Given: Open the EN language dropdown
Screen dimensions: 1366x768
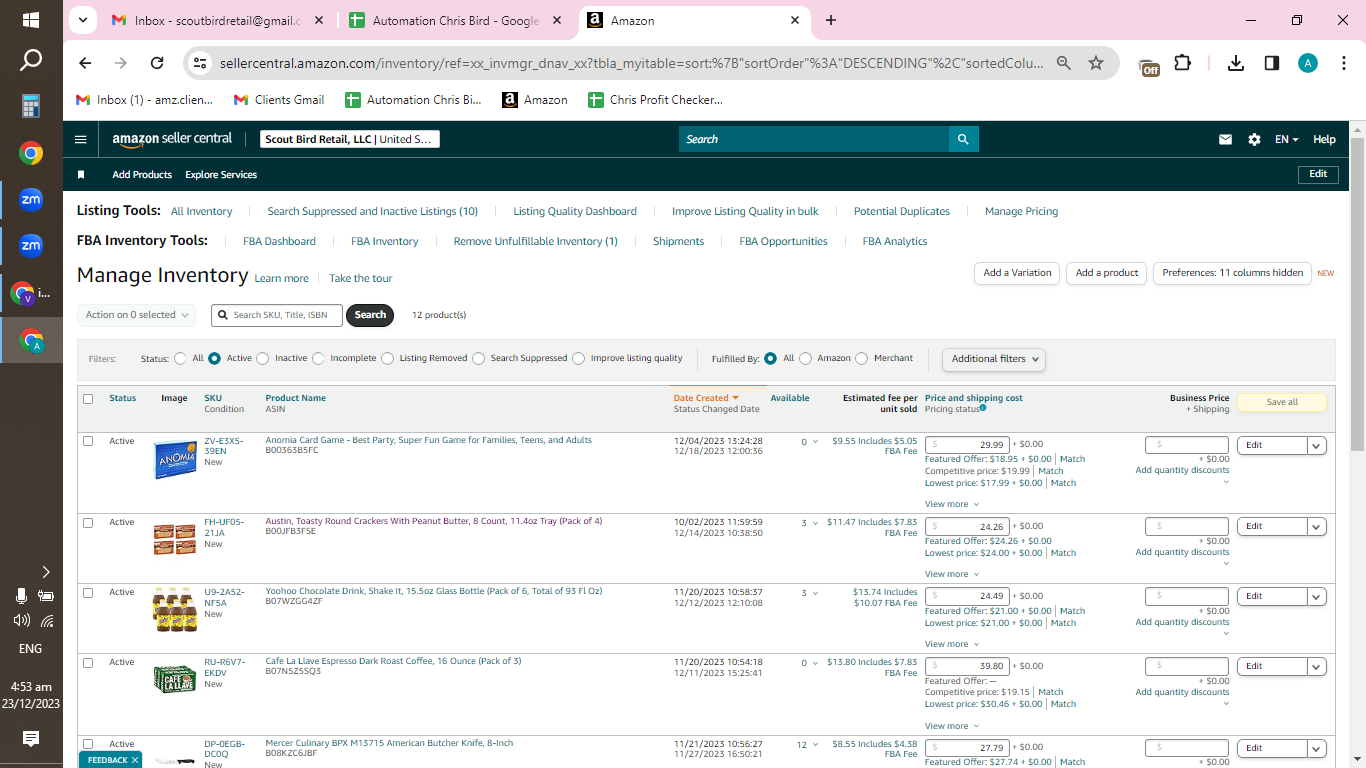Looking at the screenshot, I should (x=1286, y=140).
